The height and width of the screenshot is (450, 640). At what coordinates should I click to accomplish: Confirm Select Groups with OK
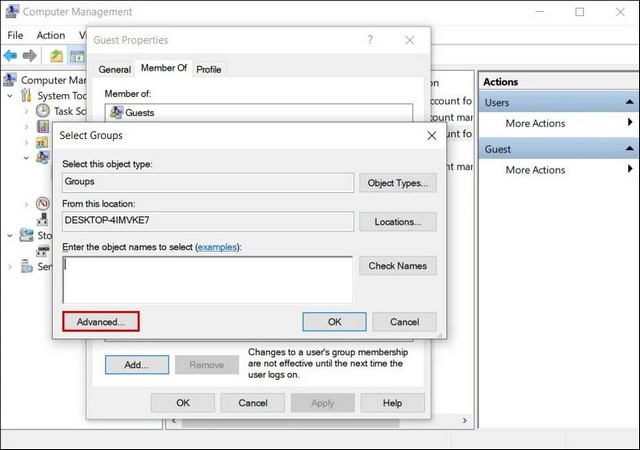[x=335, y=322]
